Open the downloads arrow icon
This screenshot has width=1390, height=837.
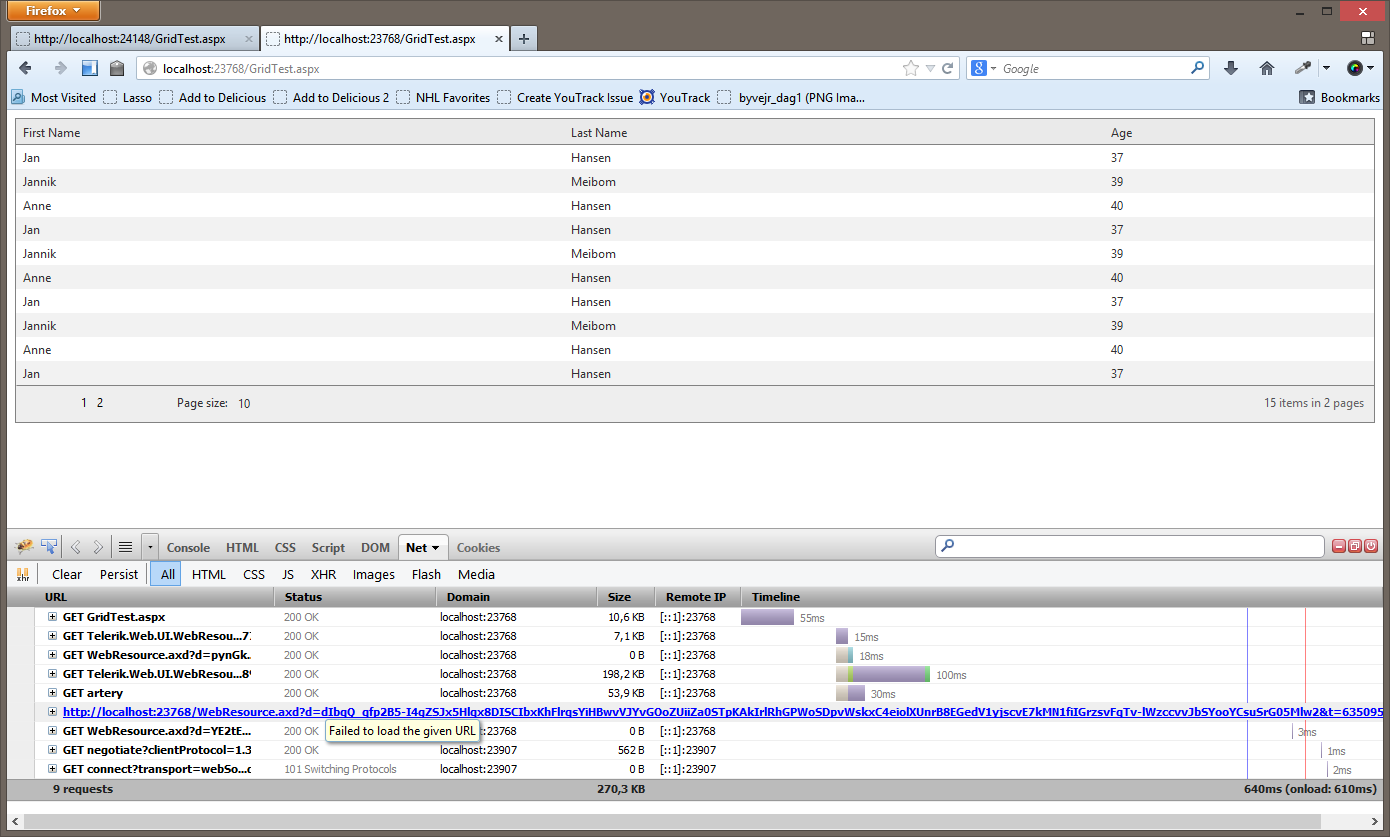[1231, 68]
